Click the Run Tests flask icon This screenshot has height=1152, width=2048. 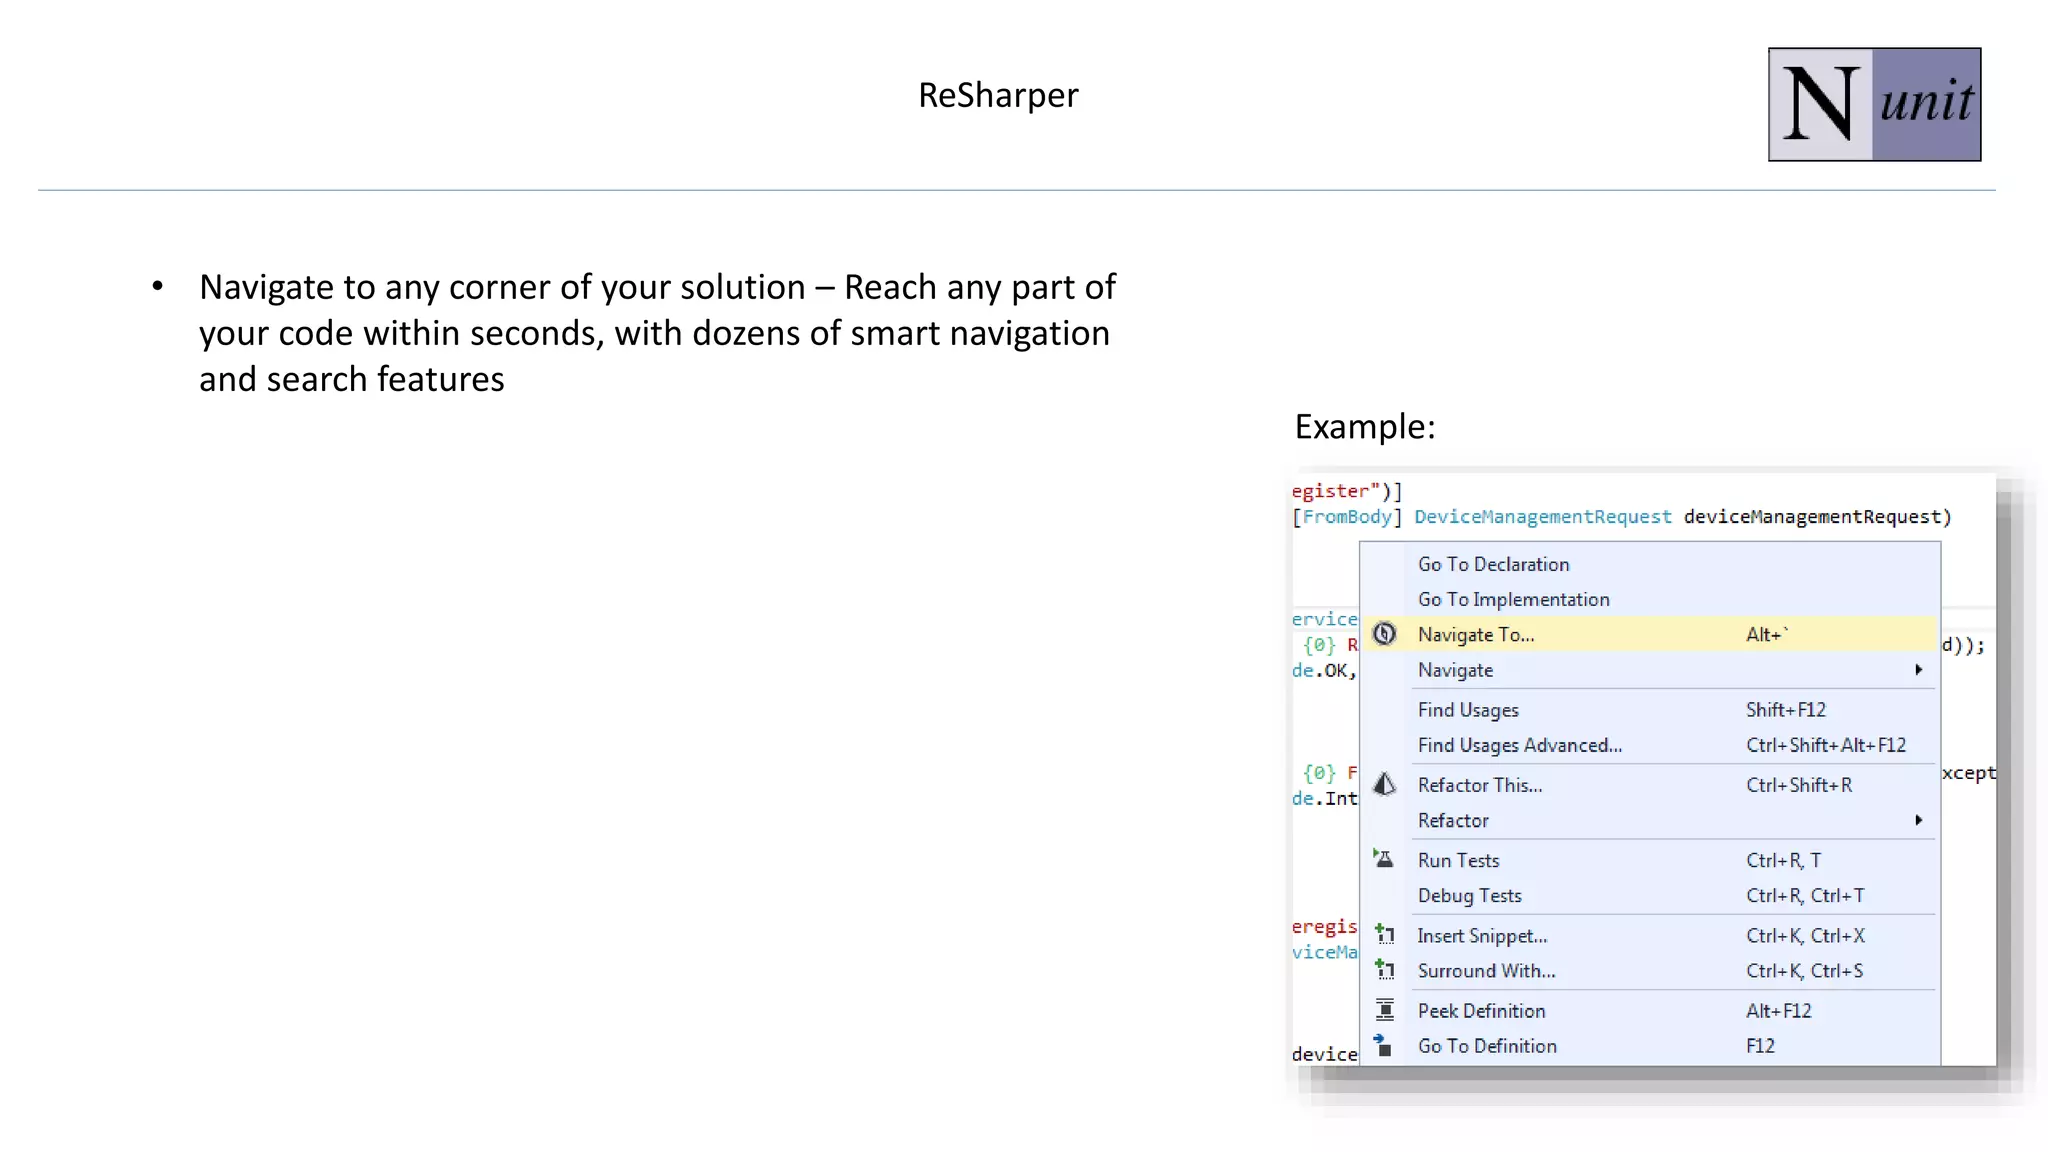(1384, 859)
